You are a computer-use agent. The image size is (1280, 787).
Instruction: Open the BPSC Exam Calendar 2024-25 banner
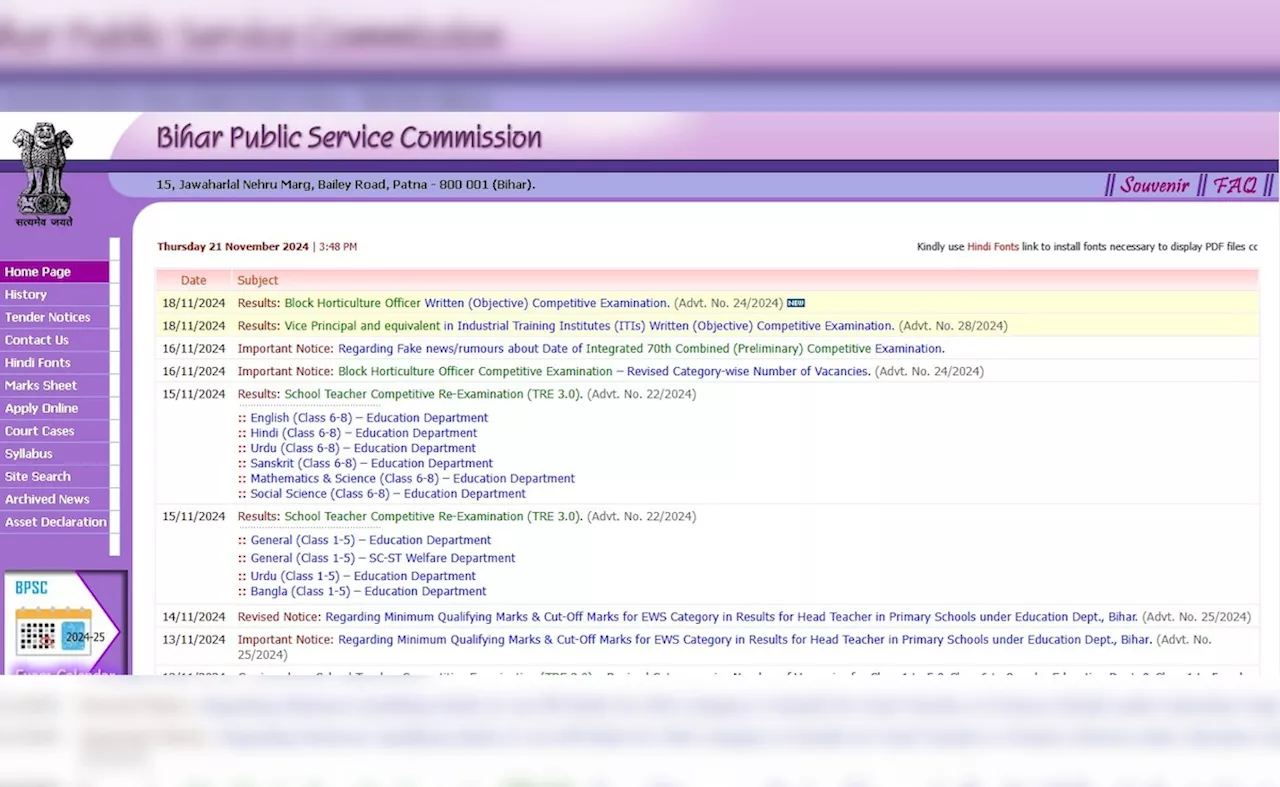(x=65, y=622)
